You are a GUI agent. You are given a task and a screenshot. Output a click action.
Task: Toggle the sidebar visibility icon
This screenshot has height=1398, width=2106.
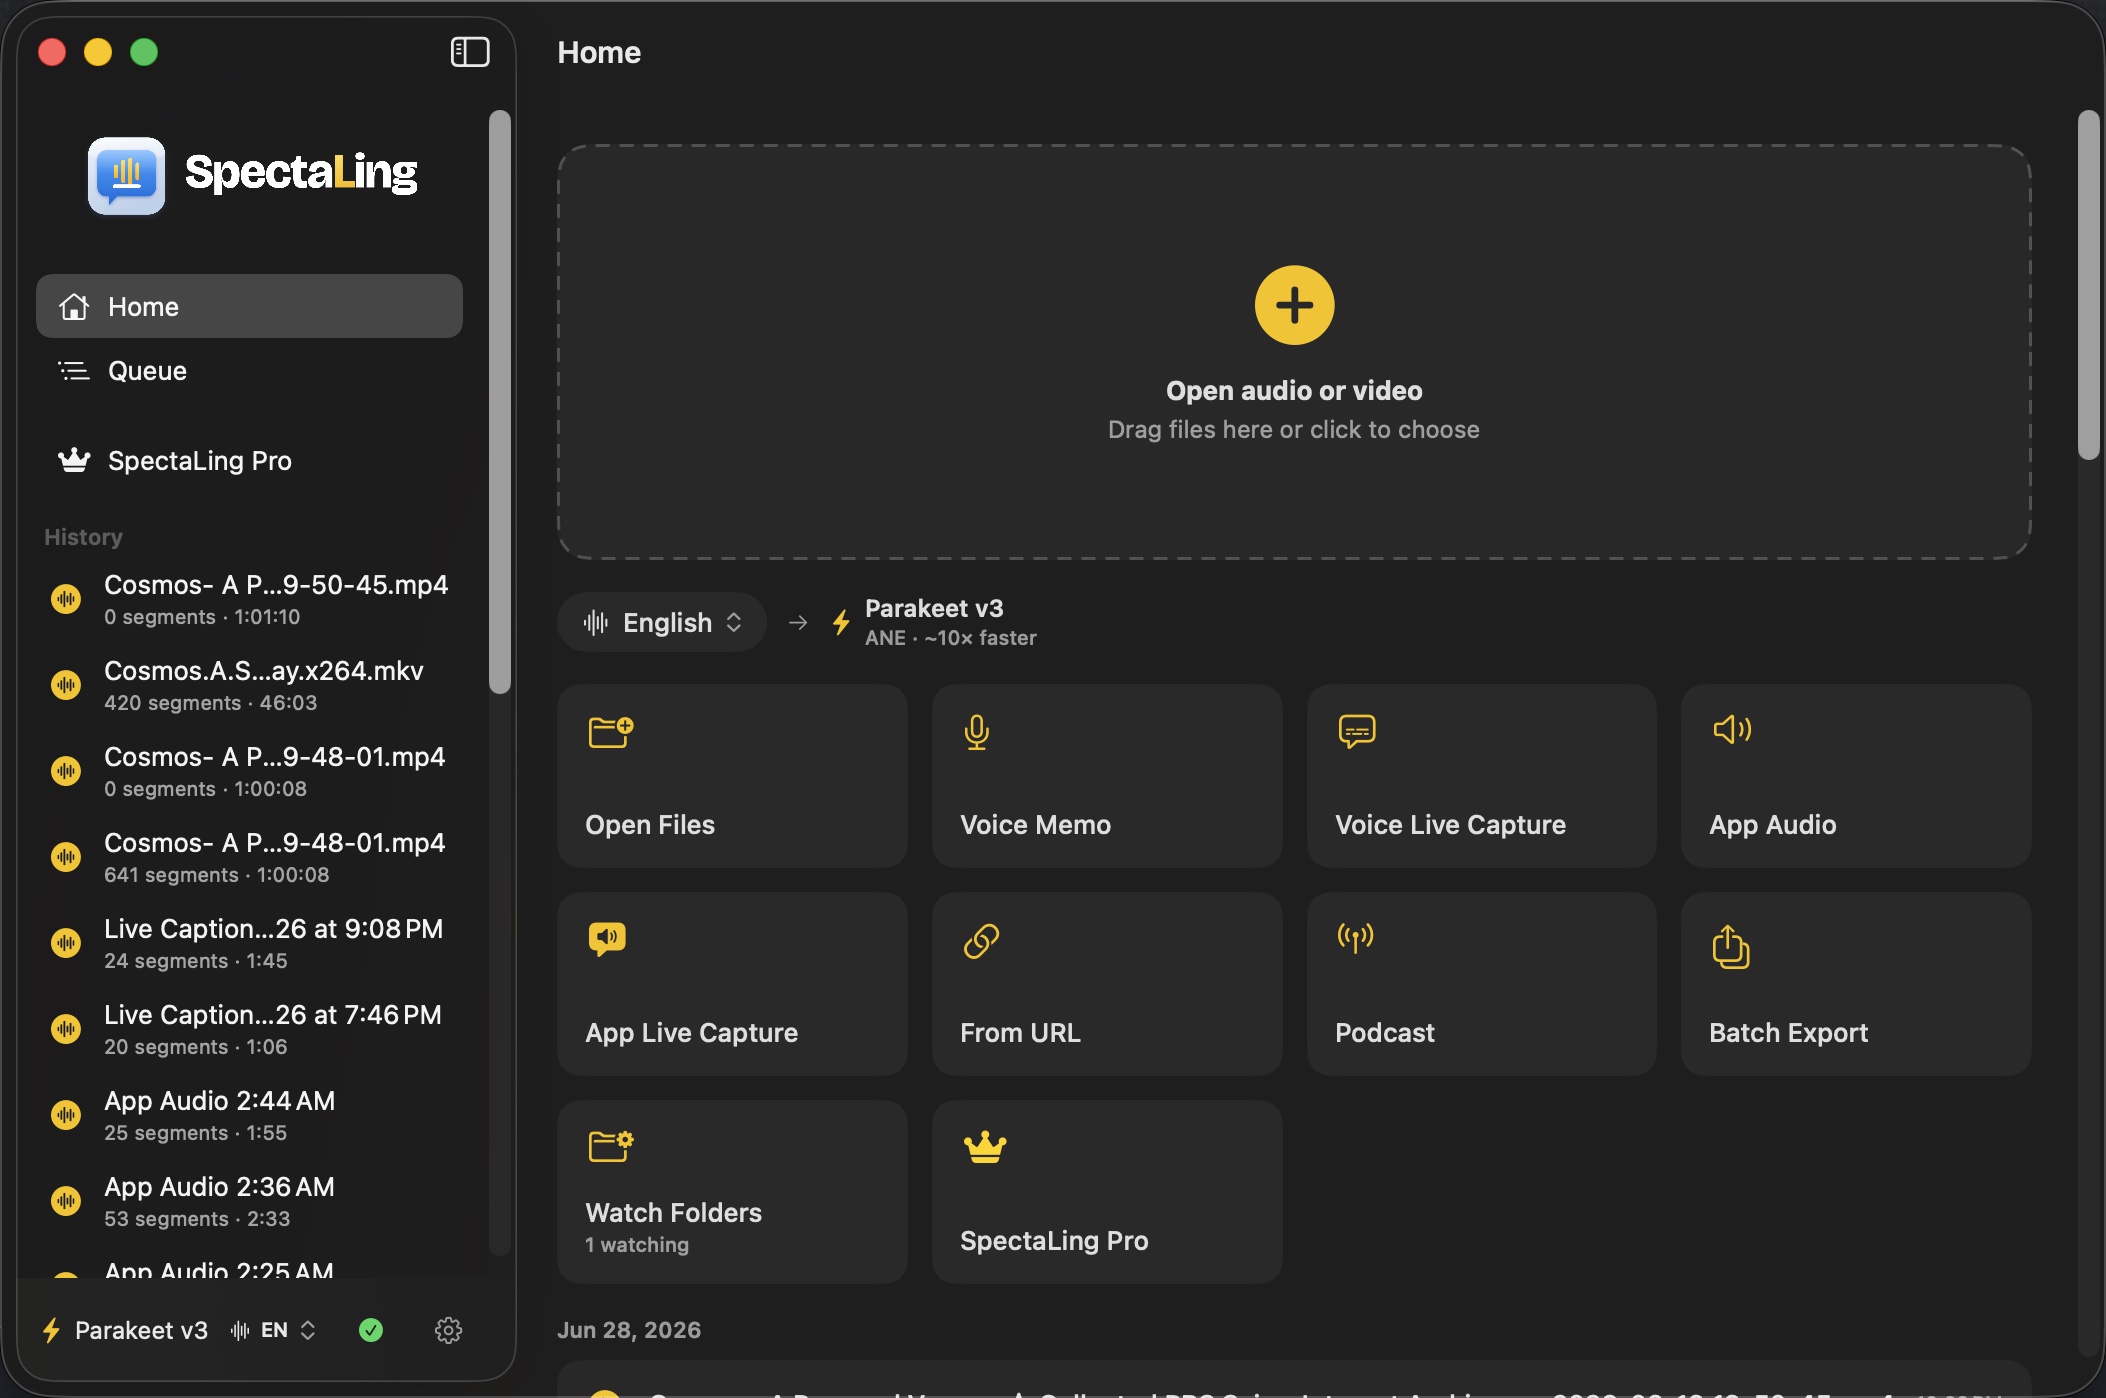pos(470,52)
